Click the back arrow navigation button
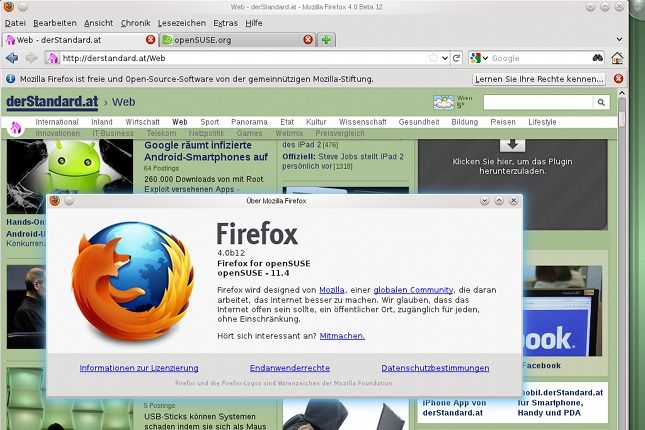The width and height of the screenshot is (645, 430). tap(12, 58)
